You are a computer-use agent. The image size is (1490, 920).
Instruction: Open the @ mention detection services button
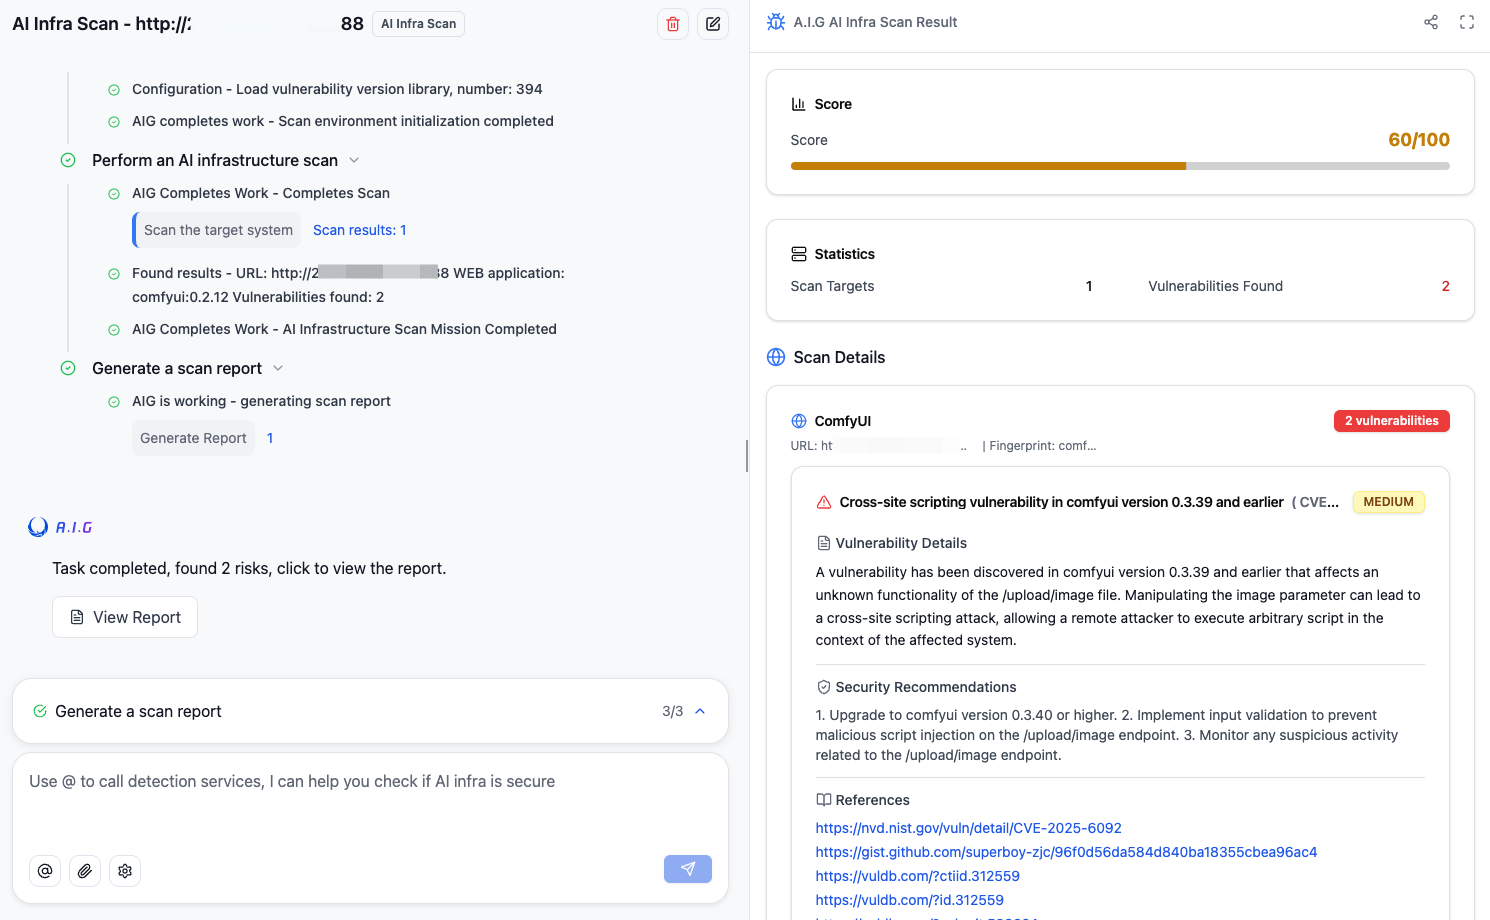pos(45,871)
